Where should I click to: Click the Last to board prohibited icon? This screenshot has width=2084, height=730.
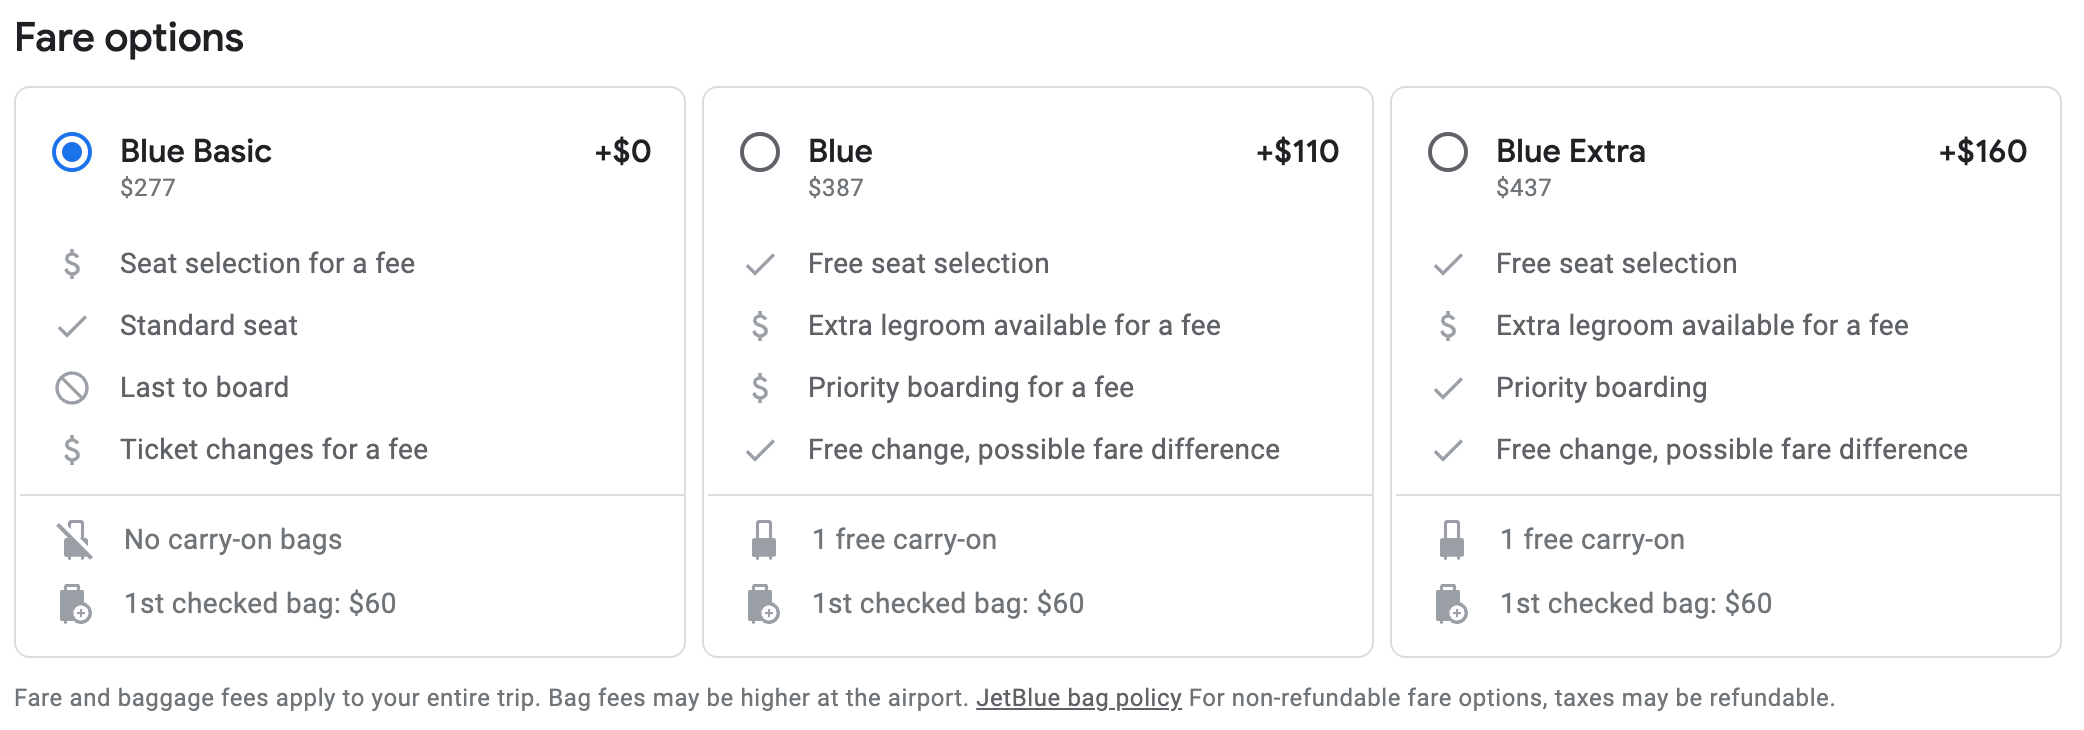[x=72, y=388]
